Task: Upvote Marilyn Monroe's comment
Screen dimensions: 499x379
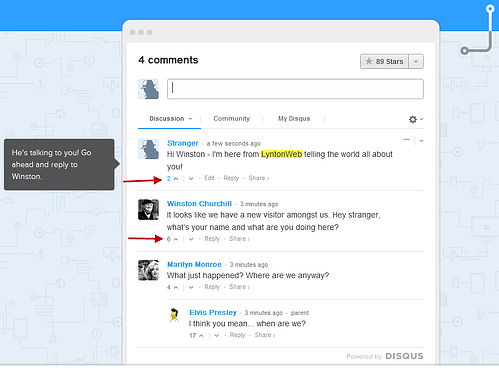Action: coord(176,287)
